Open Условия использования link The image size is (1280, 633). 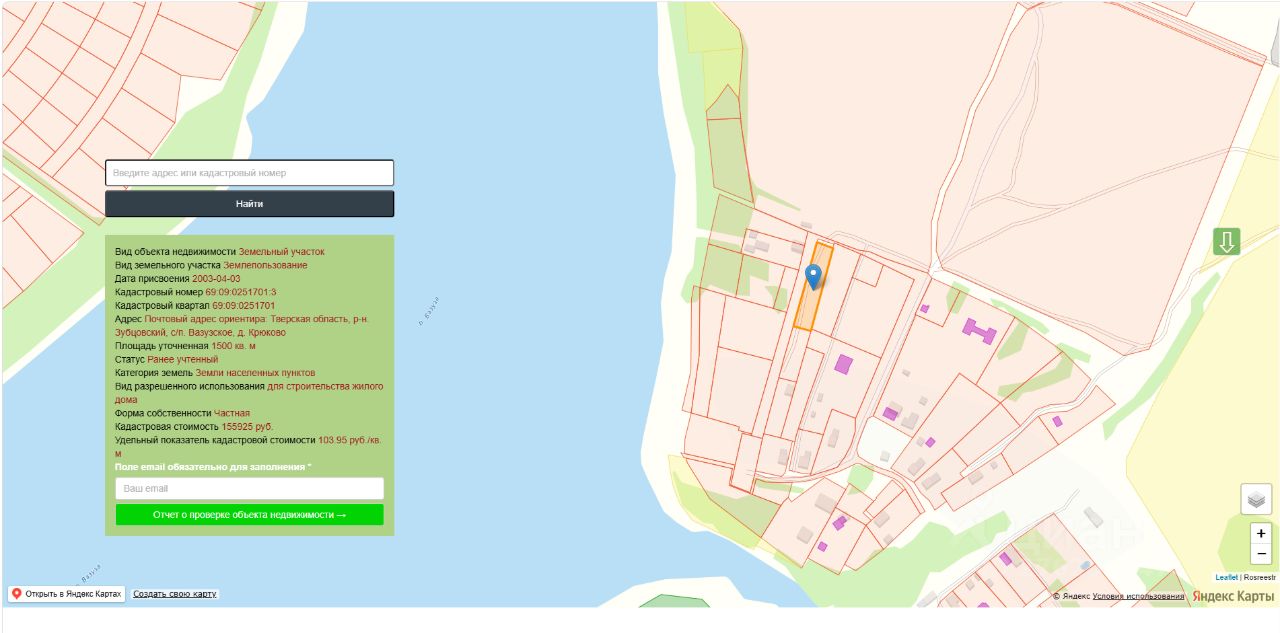[1138, 596]
